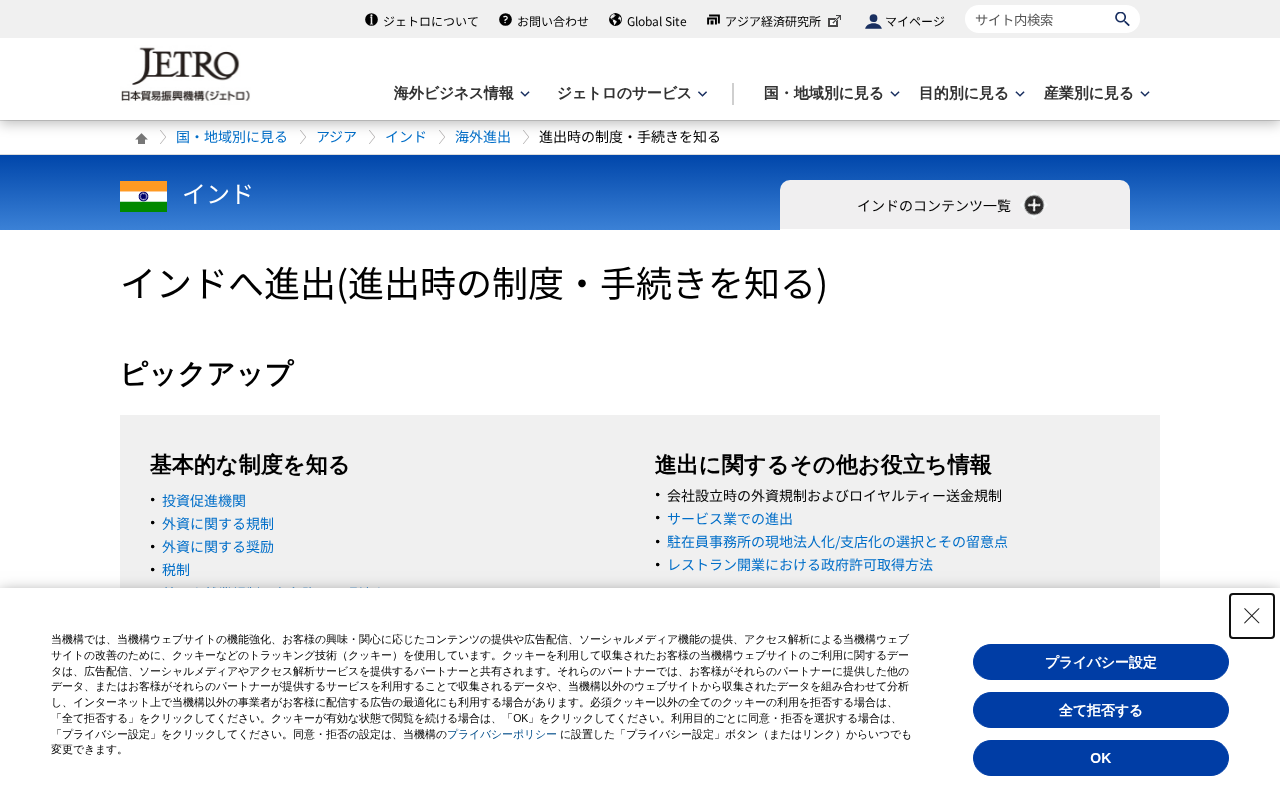1280x800 pixels.
Task: Click the plus icon beside インドのコンテンツ一覧
Action: [x=1034, y=205]
